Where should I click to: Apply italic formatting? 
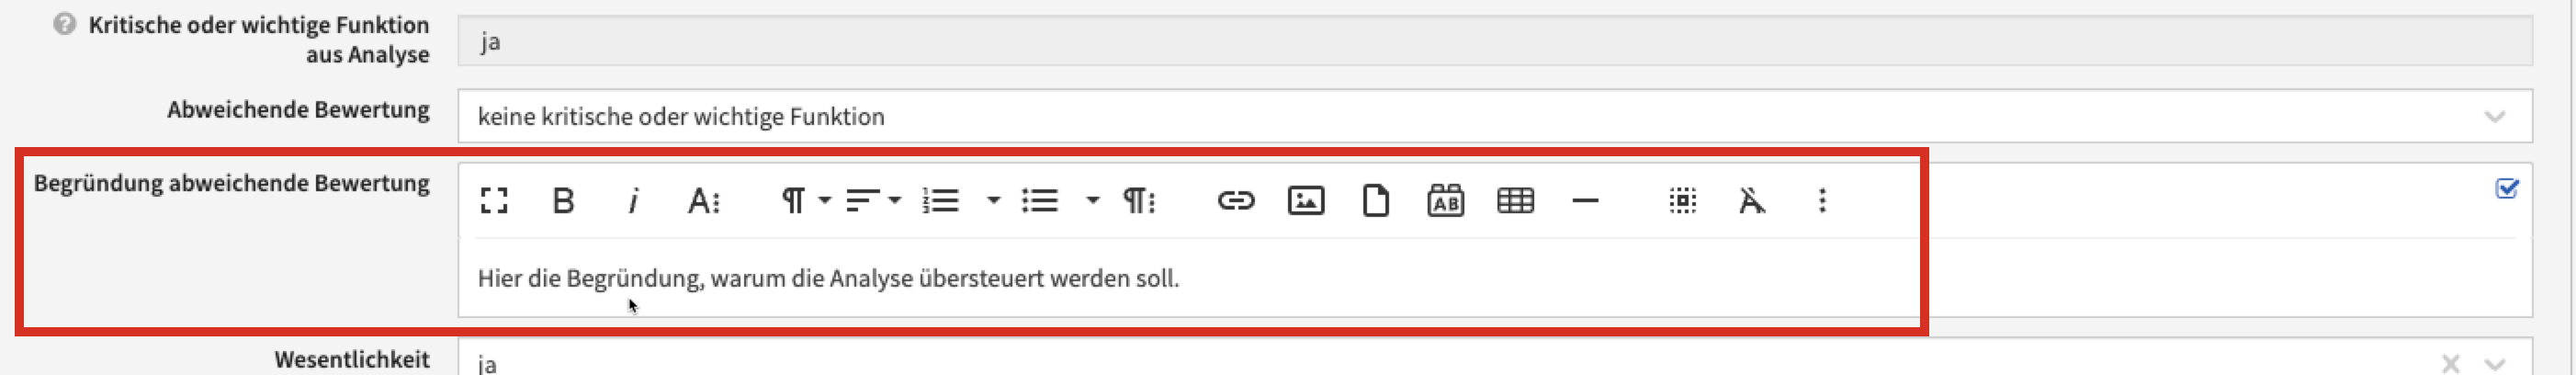coord(633,201)
